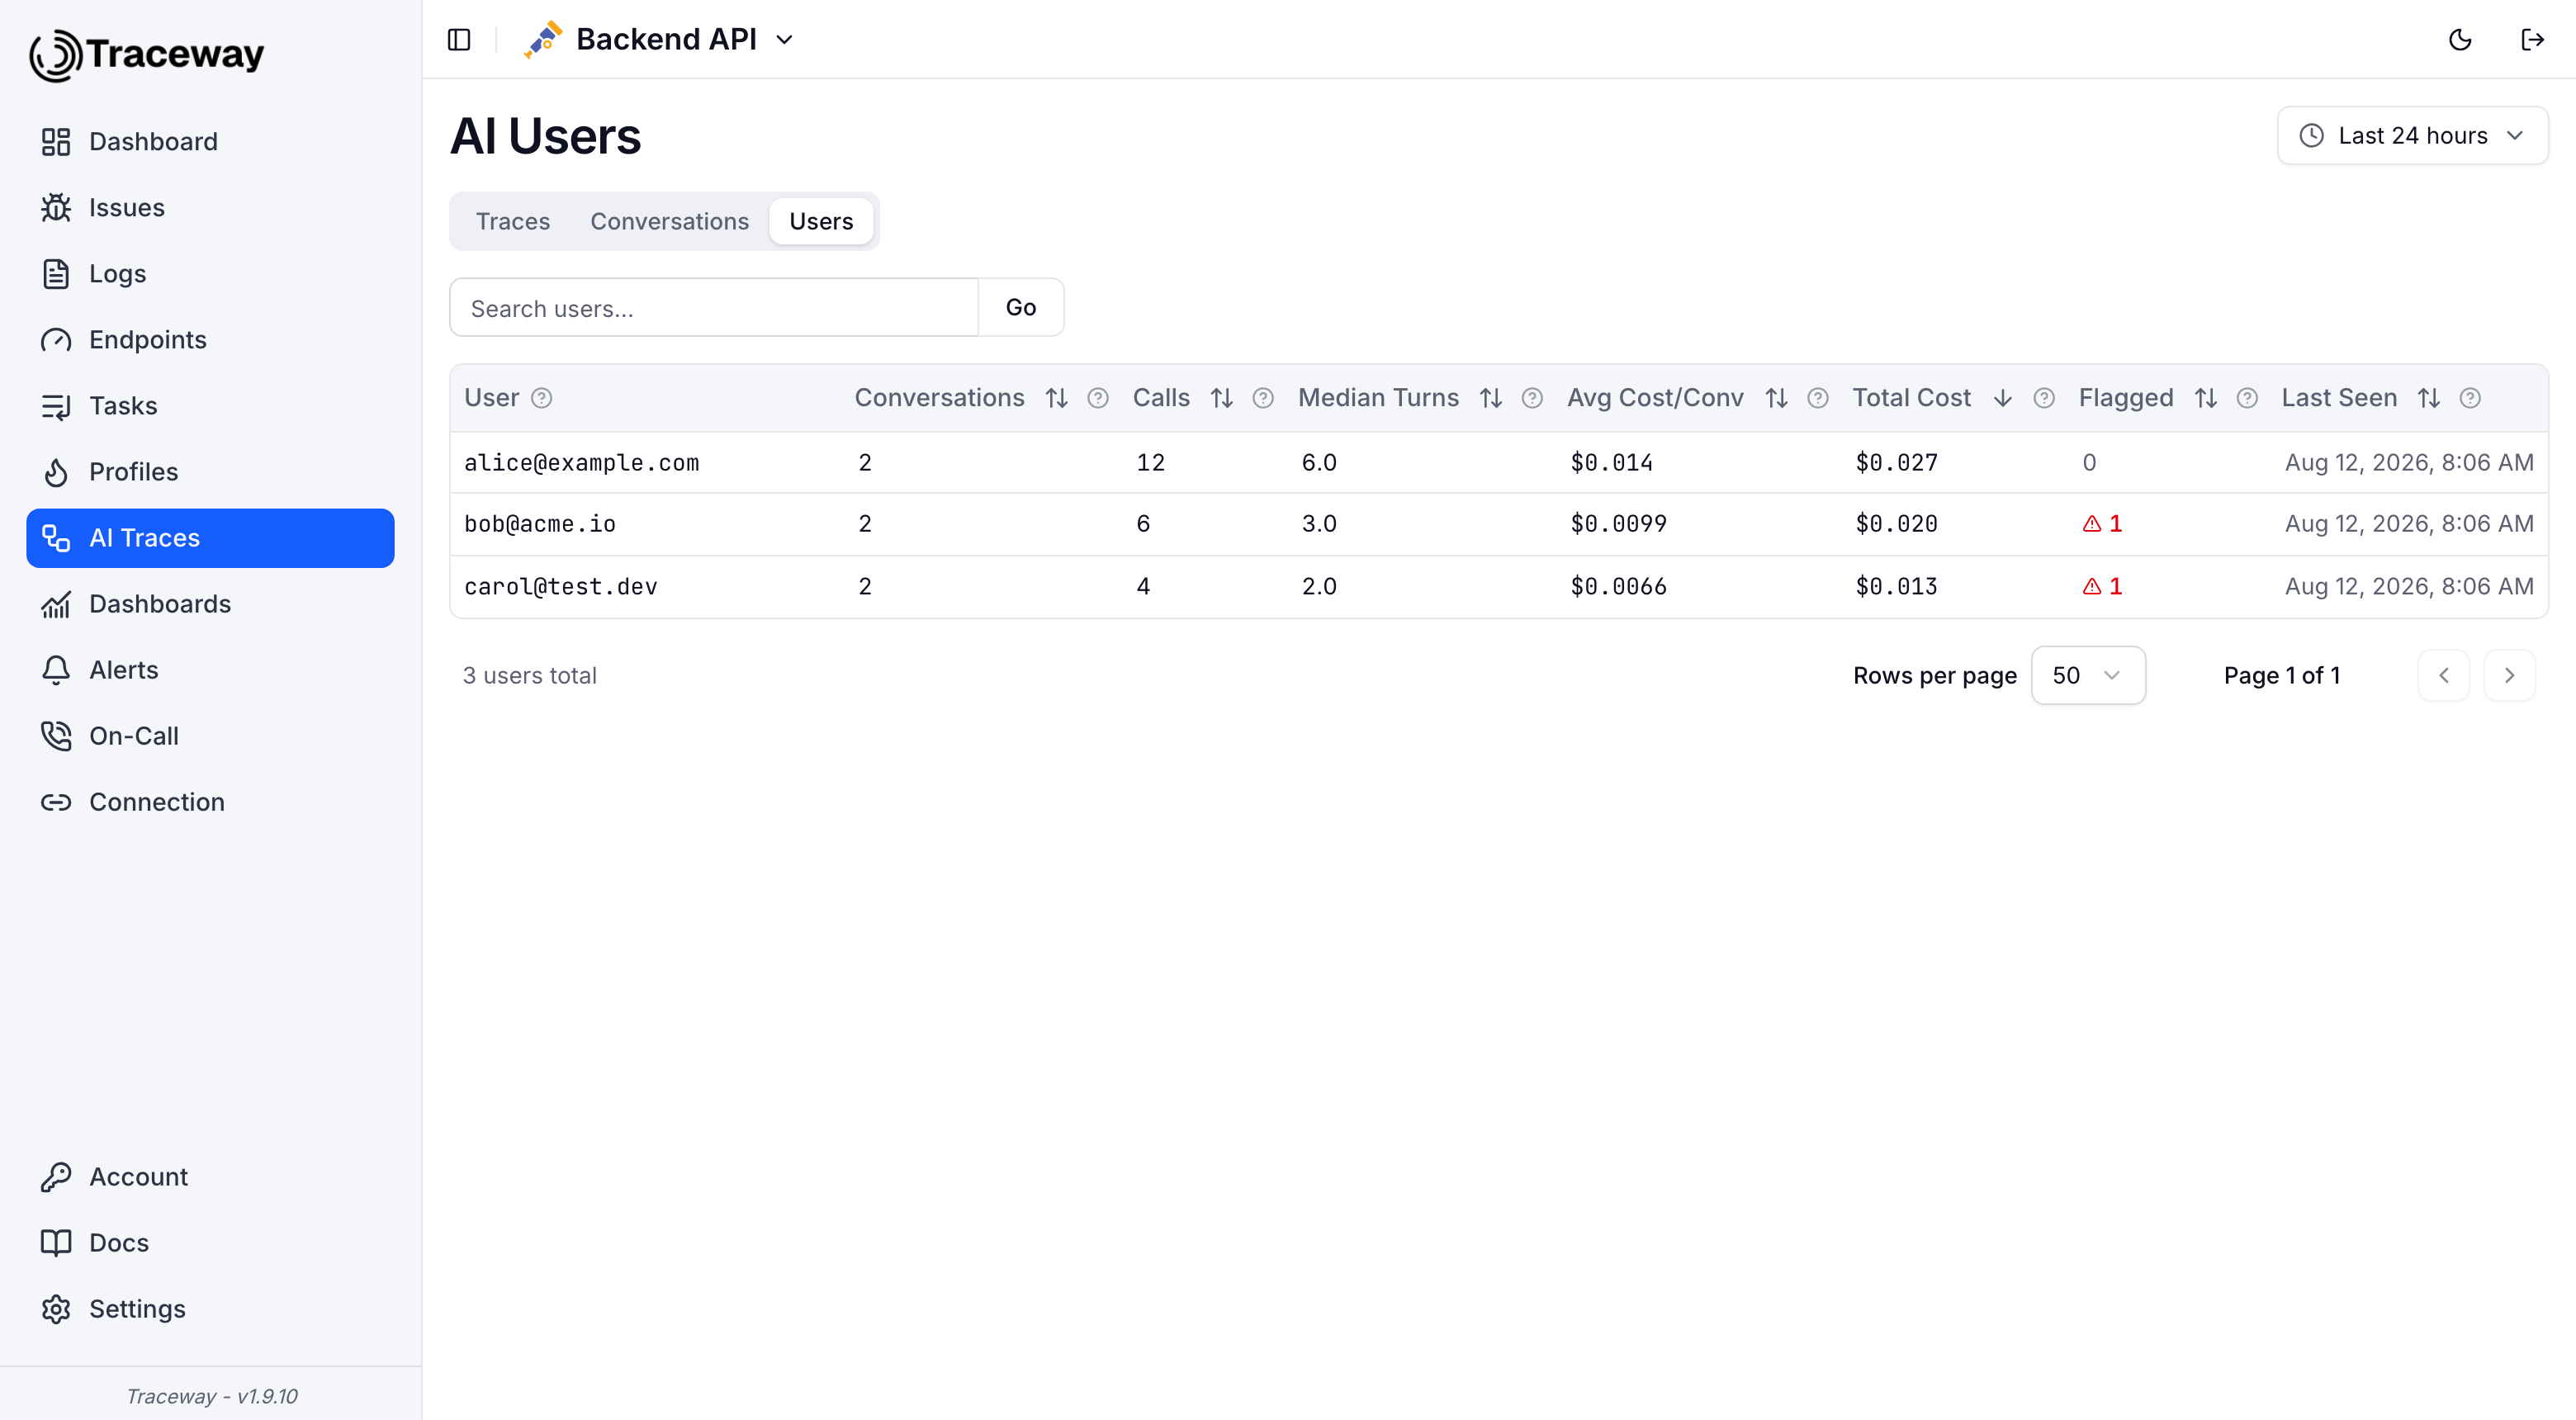Open the Last 24 hours time range
Image resolution: width=2576 pixels, height=1420 pixels.
point(2412,135)
